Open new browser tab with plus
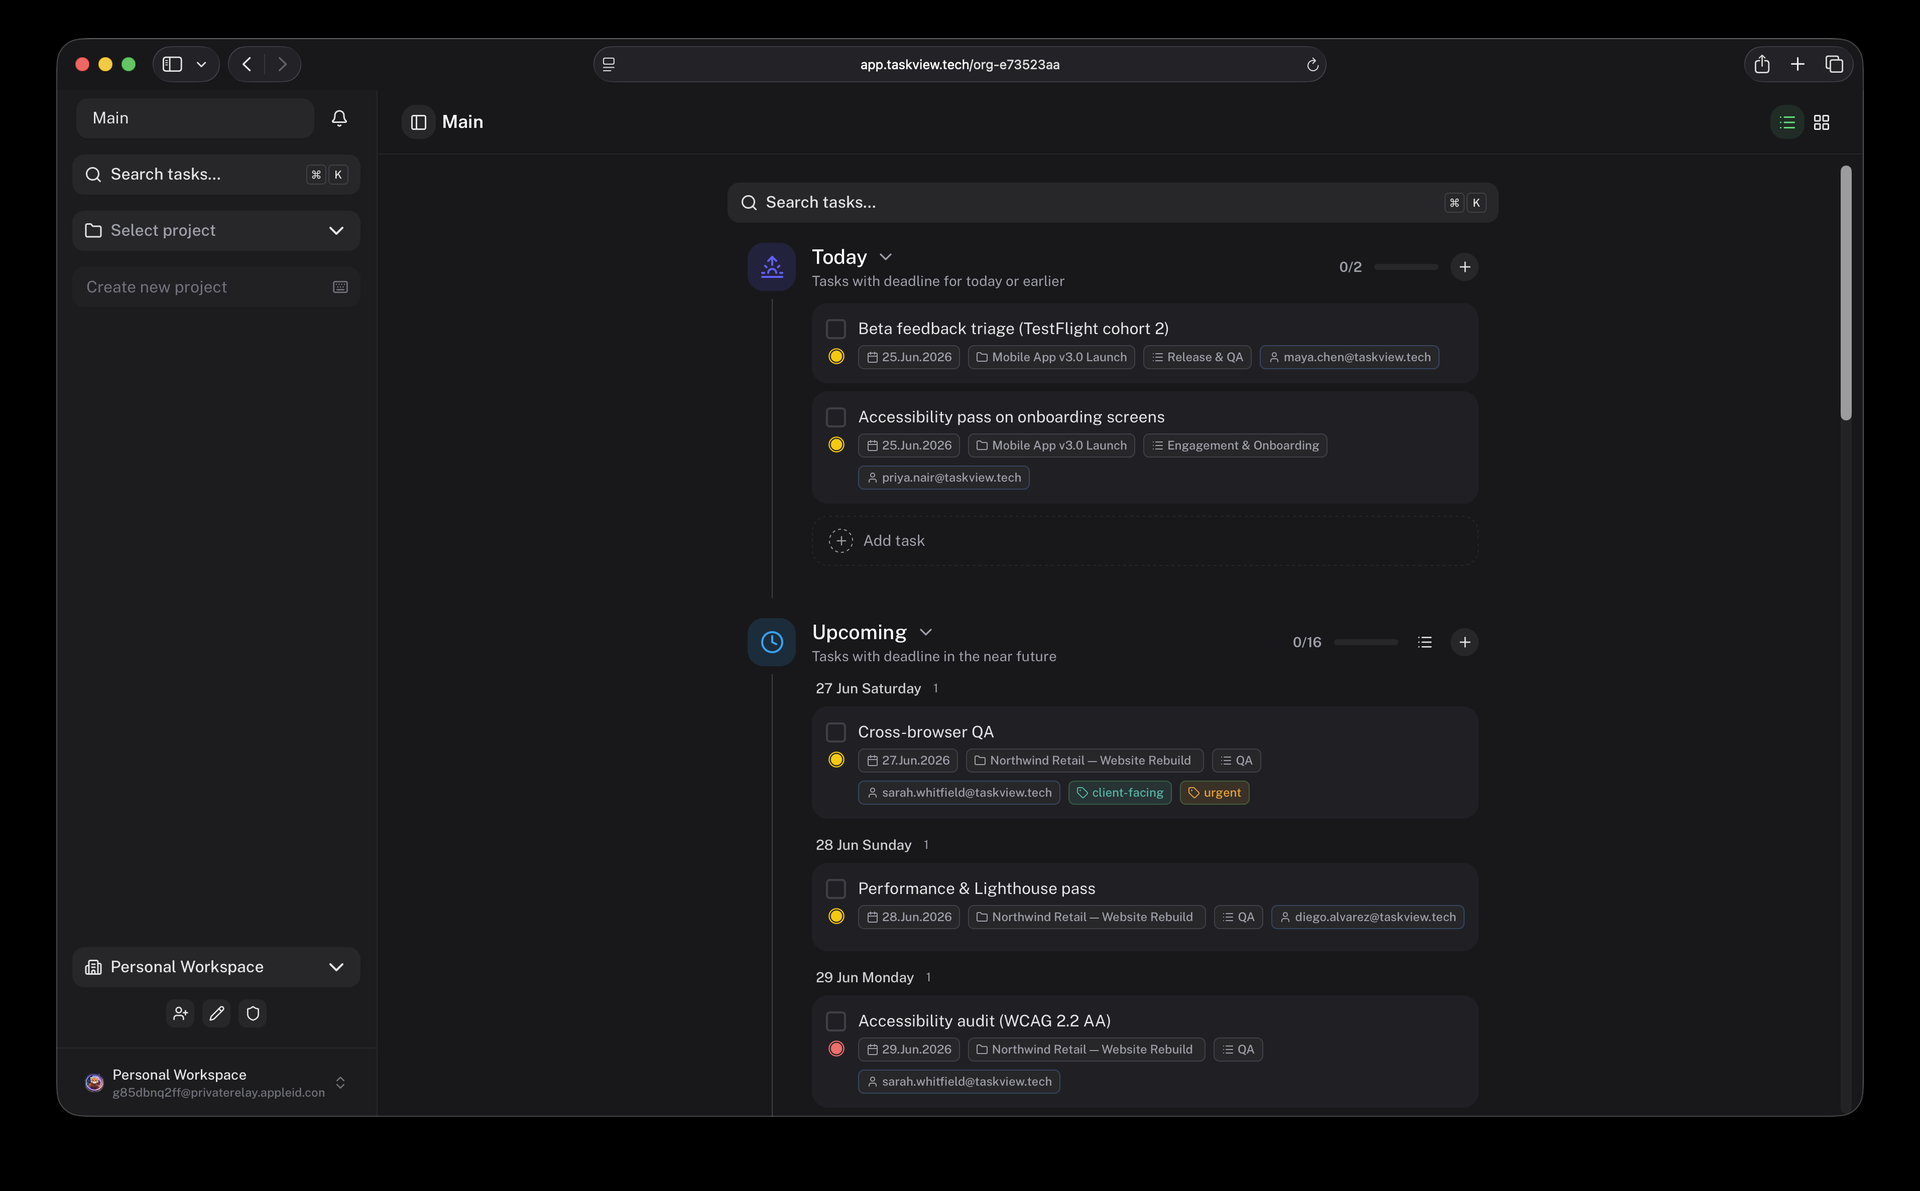1920x1191 pixels. coord(1797,64)
